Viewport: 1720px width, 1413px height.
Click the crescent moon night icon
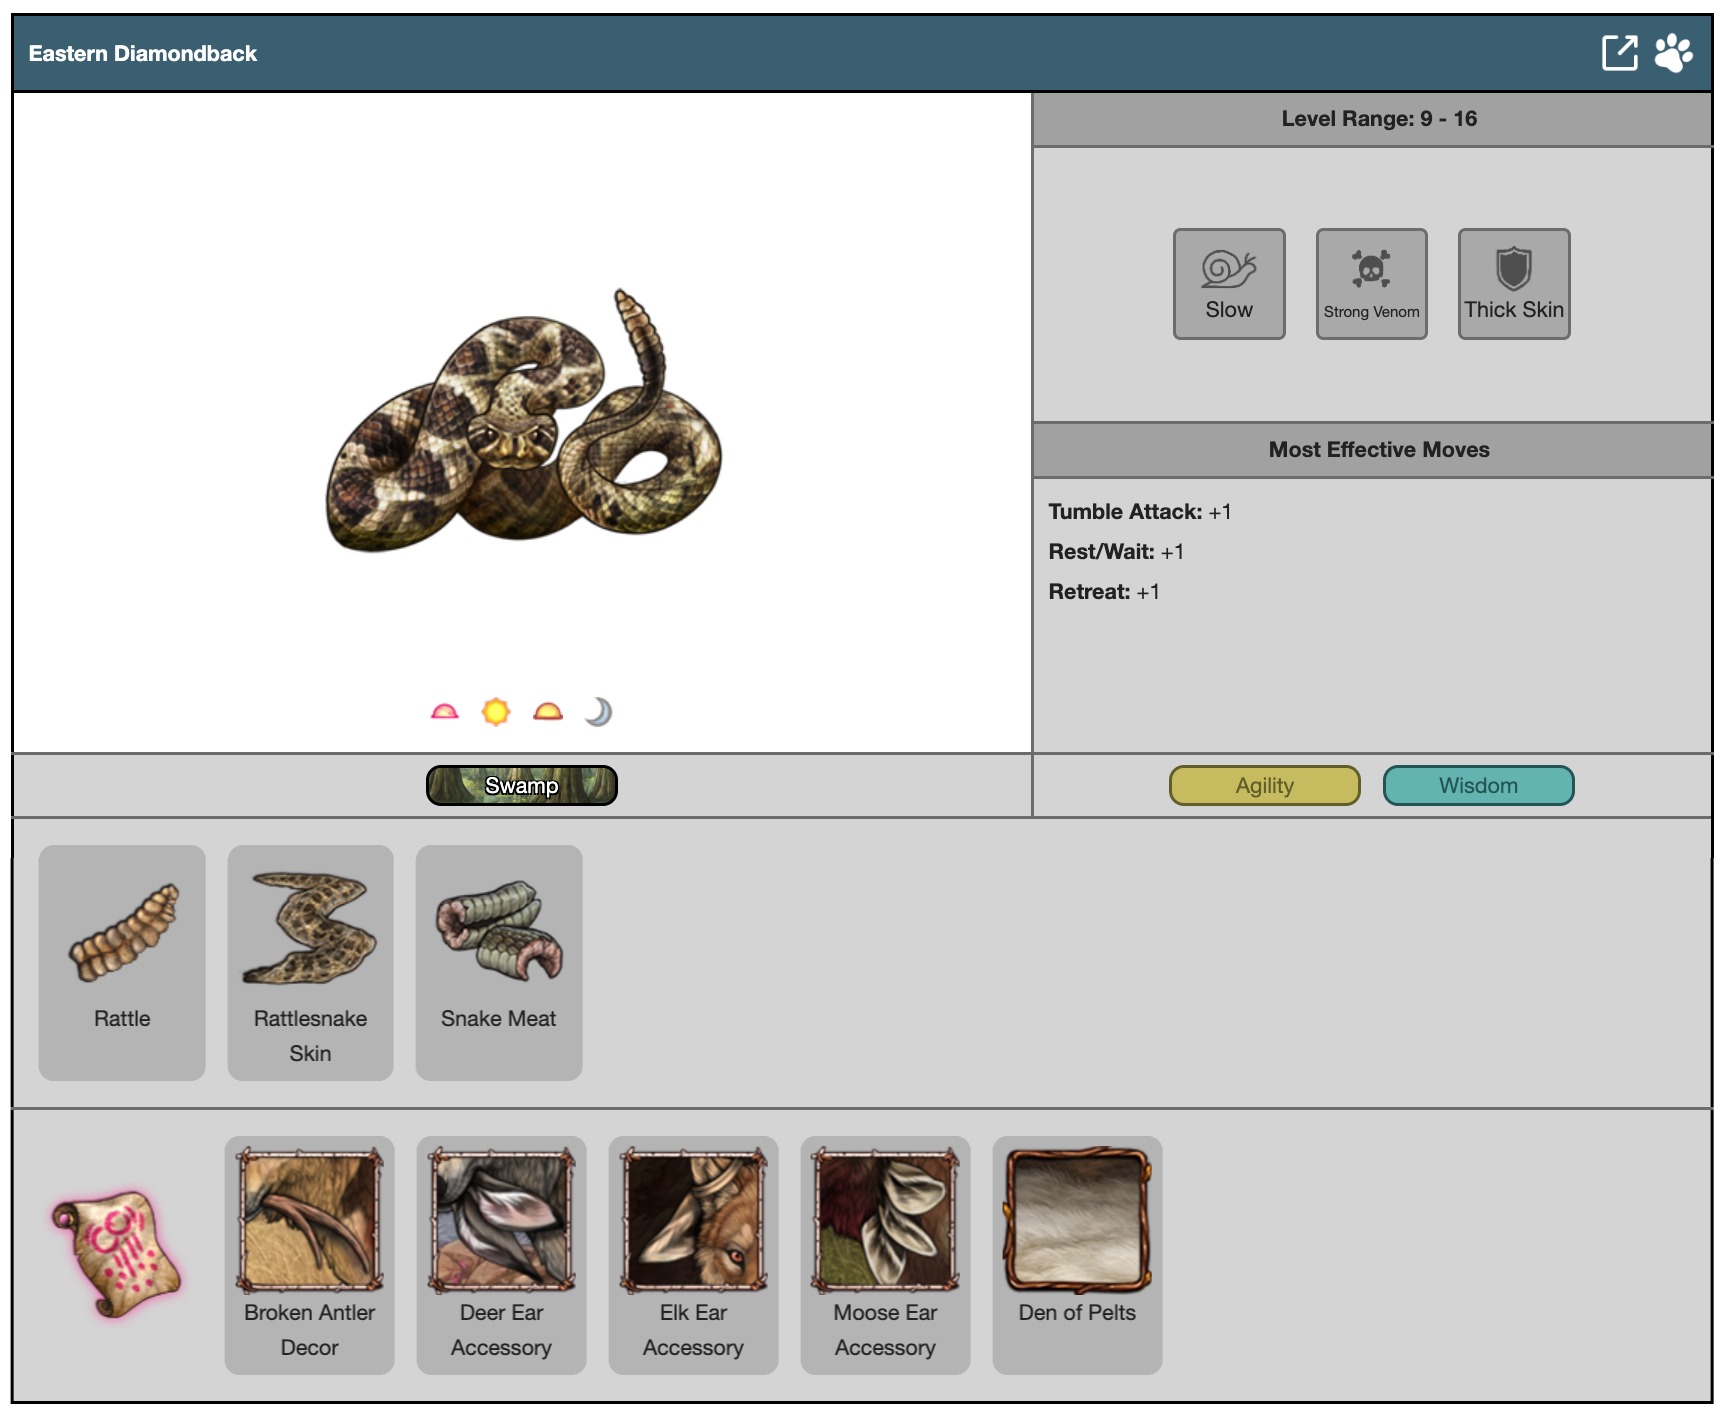598,712
